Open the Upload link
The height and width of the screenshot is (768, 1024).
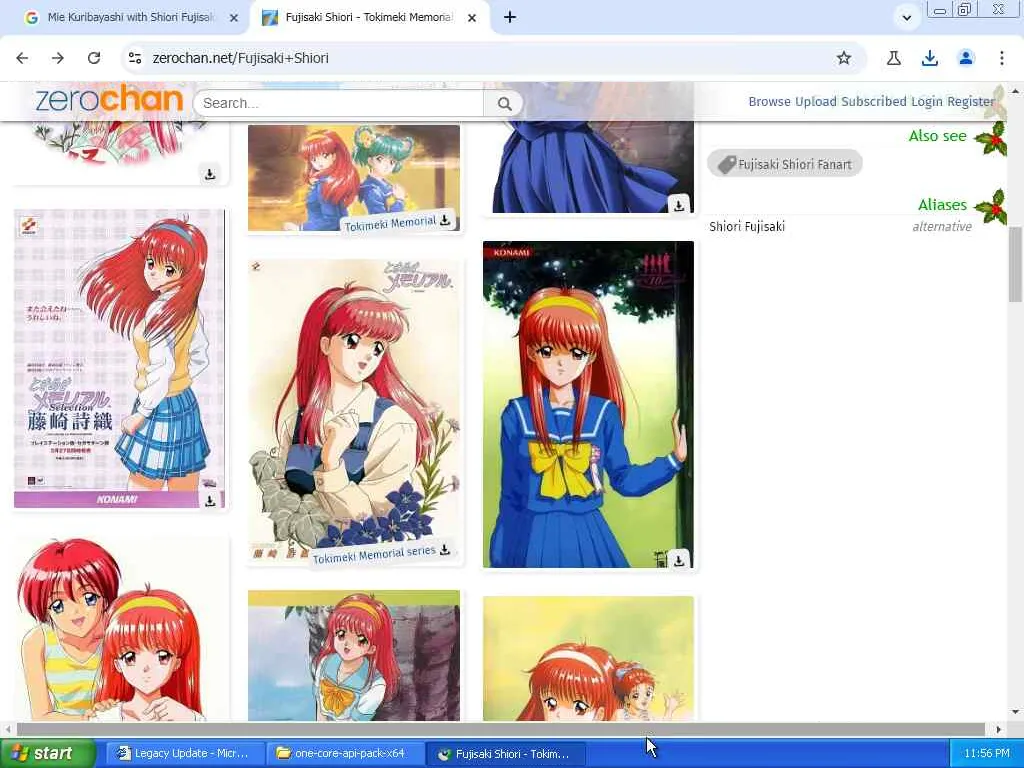coord(816,101)
